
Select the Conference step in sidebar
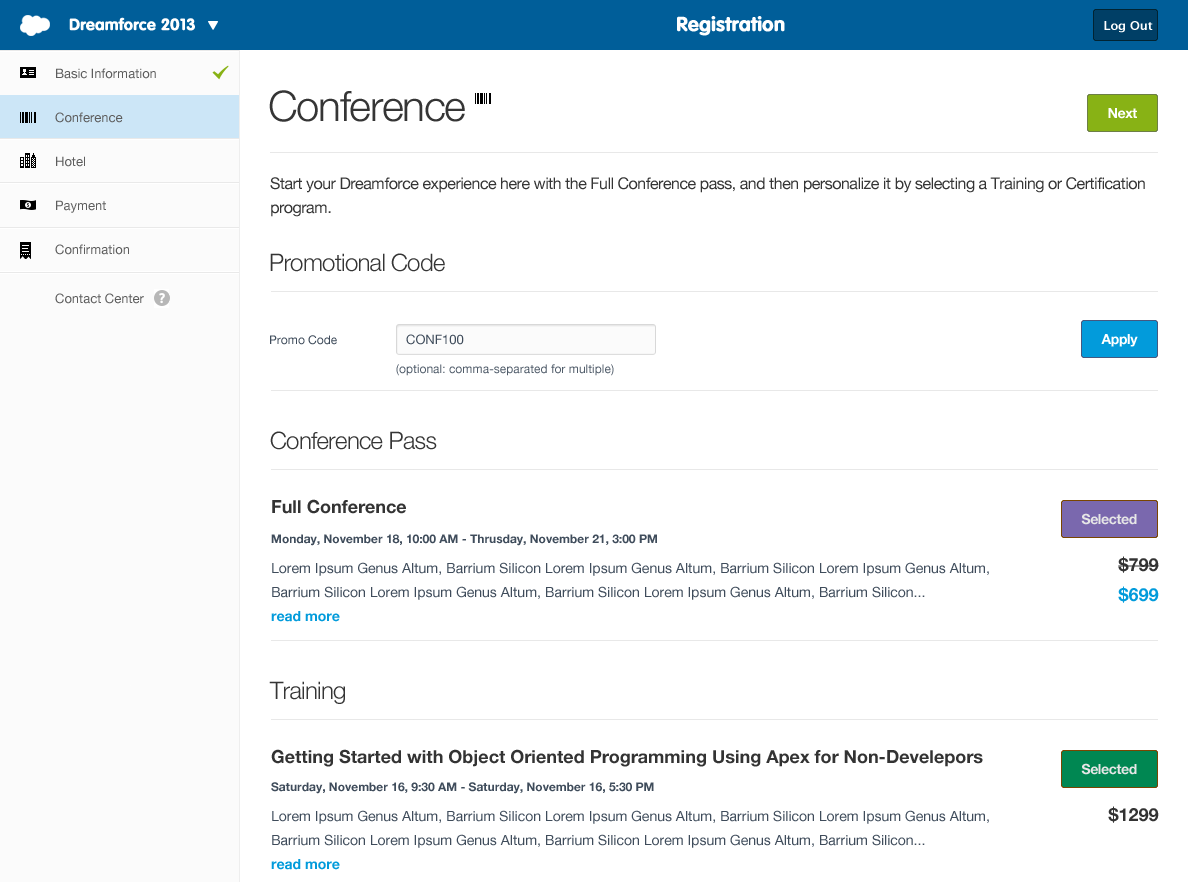click(x=120, y=117)
